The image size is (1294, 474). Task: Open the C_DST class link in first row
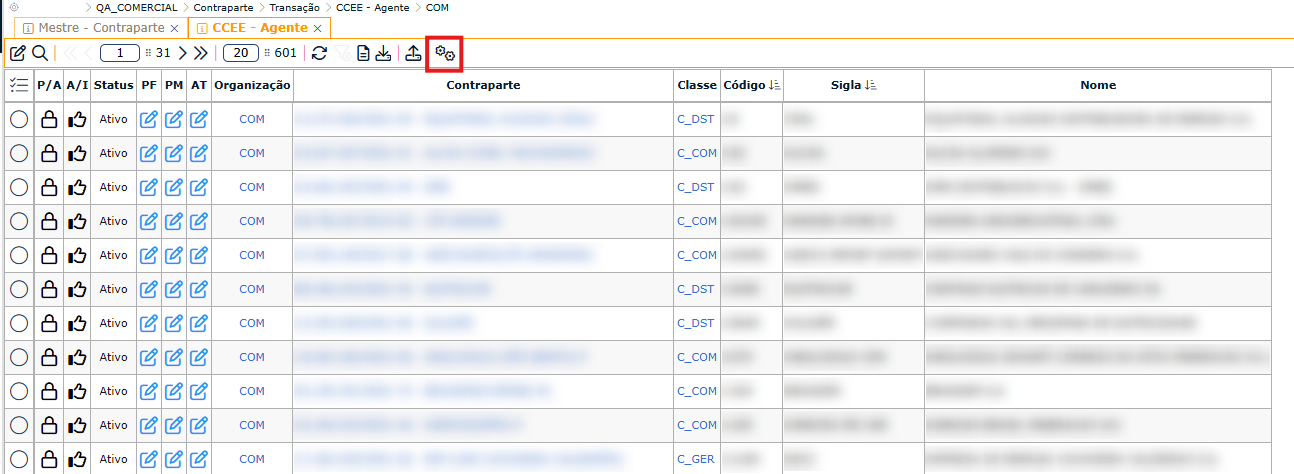click(696, 120)
